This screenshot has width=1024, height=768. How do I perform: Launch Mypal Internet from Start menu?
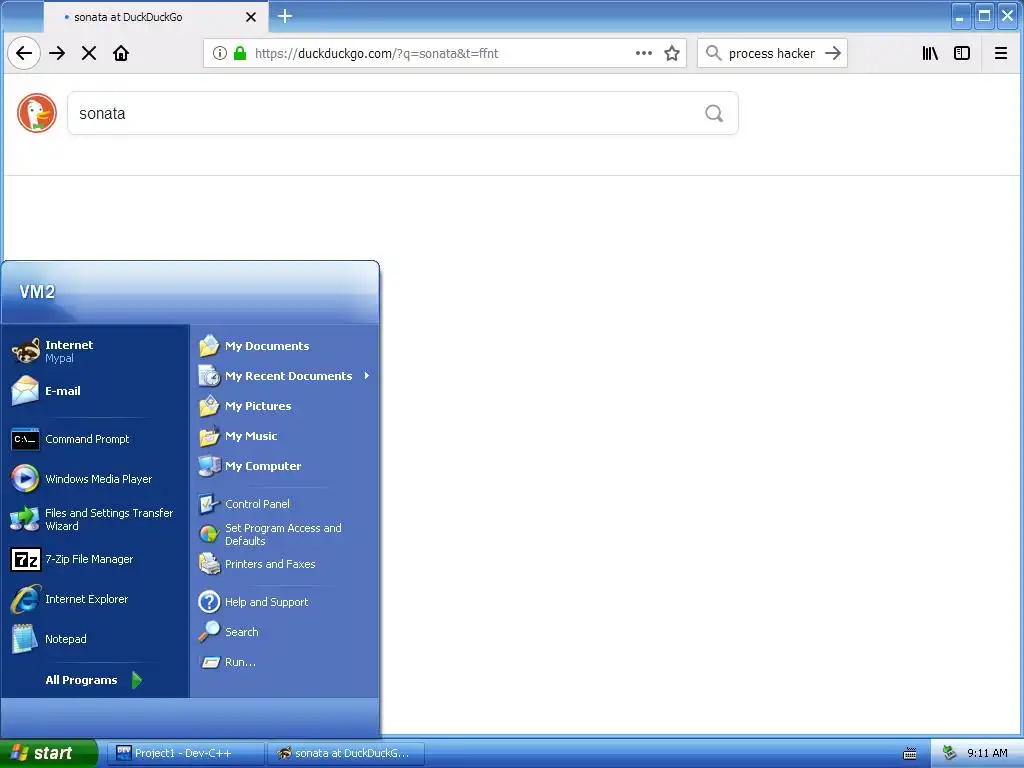tap(95, 351)
